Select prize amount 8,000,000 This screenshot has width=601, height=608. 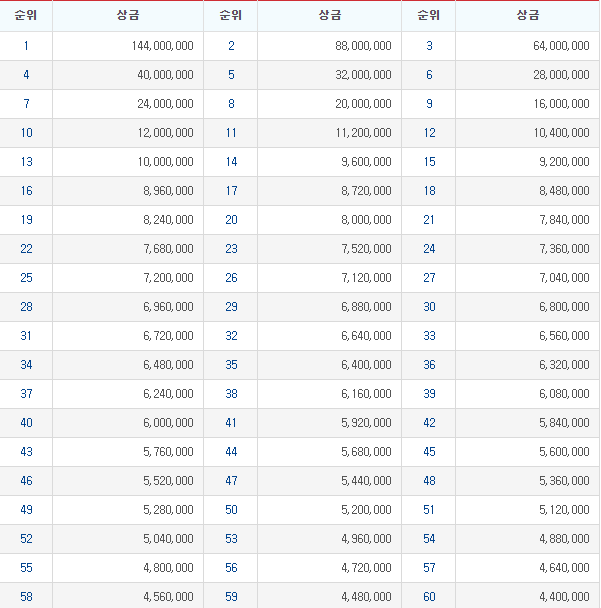click(x=366, y=220)
